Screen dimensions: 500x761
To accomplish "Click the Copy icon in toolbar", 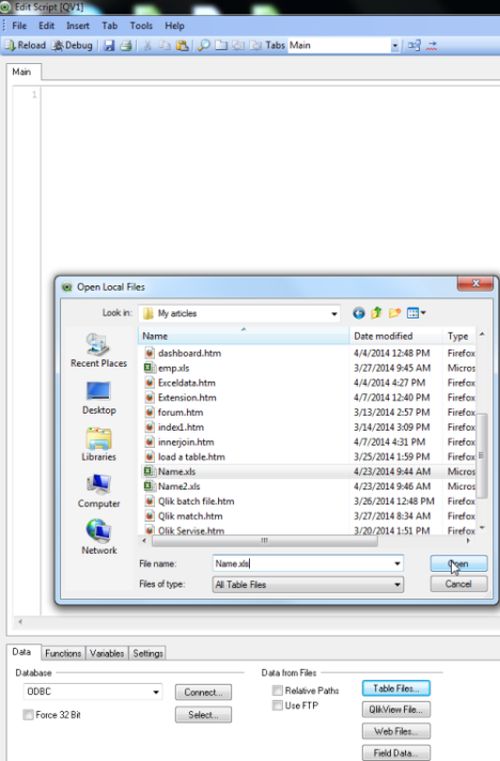I will click(x=165, y=45).
